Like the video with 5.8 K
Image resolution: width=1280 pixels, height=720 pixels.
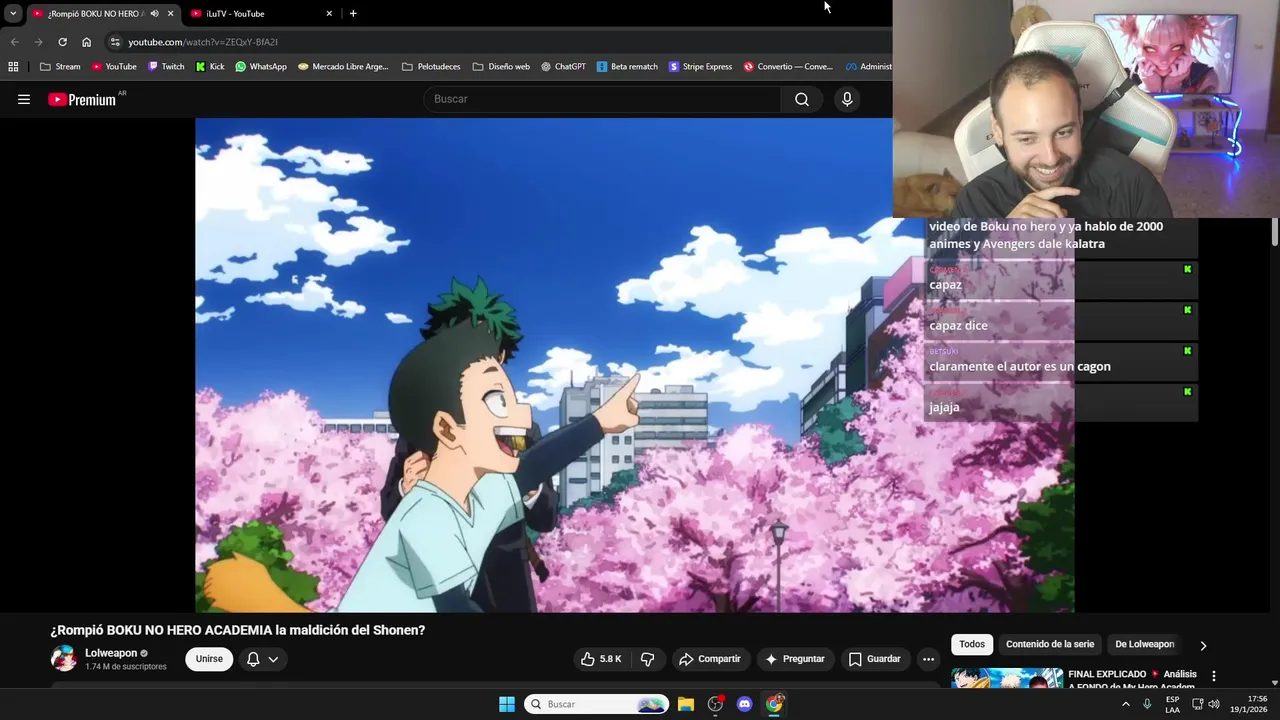[x=601, y=659]
